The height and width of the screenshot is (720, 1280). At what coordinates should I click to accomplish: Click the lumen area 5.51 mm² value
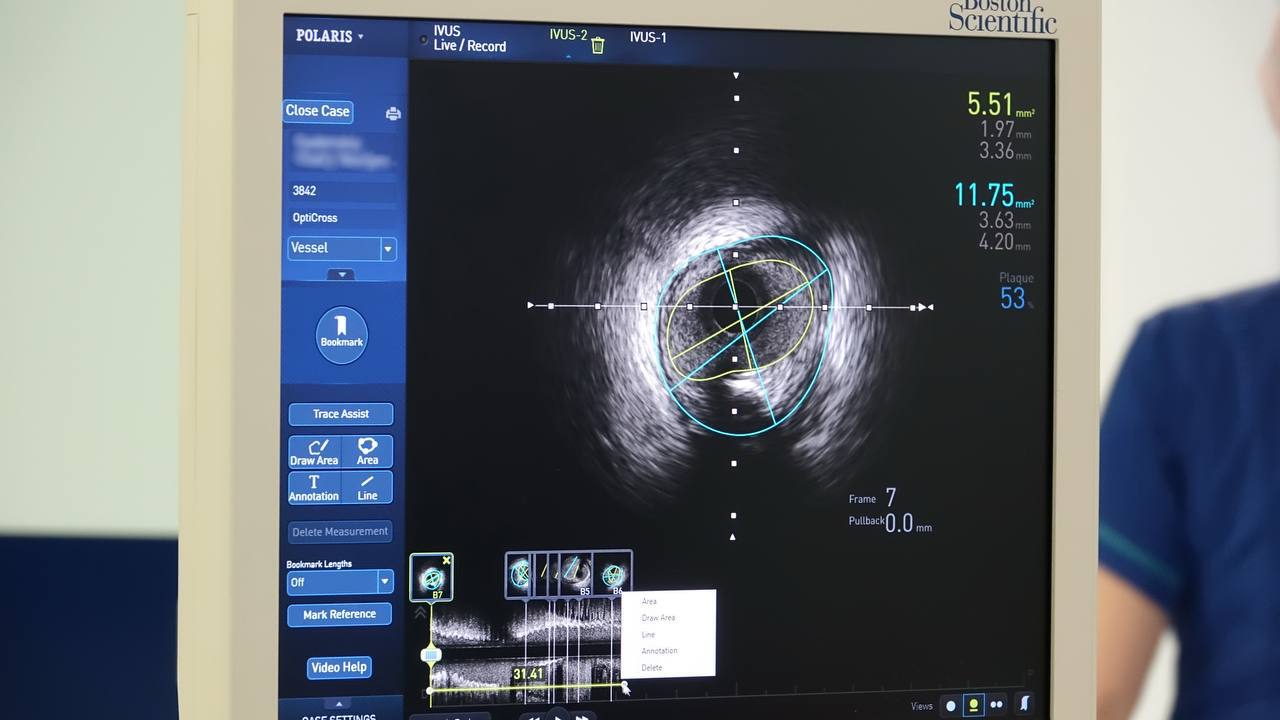1000,104
